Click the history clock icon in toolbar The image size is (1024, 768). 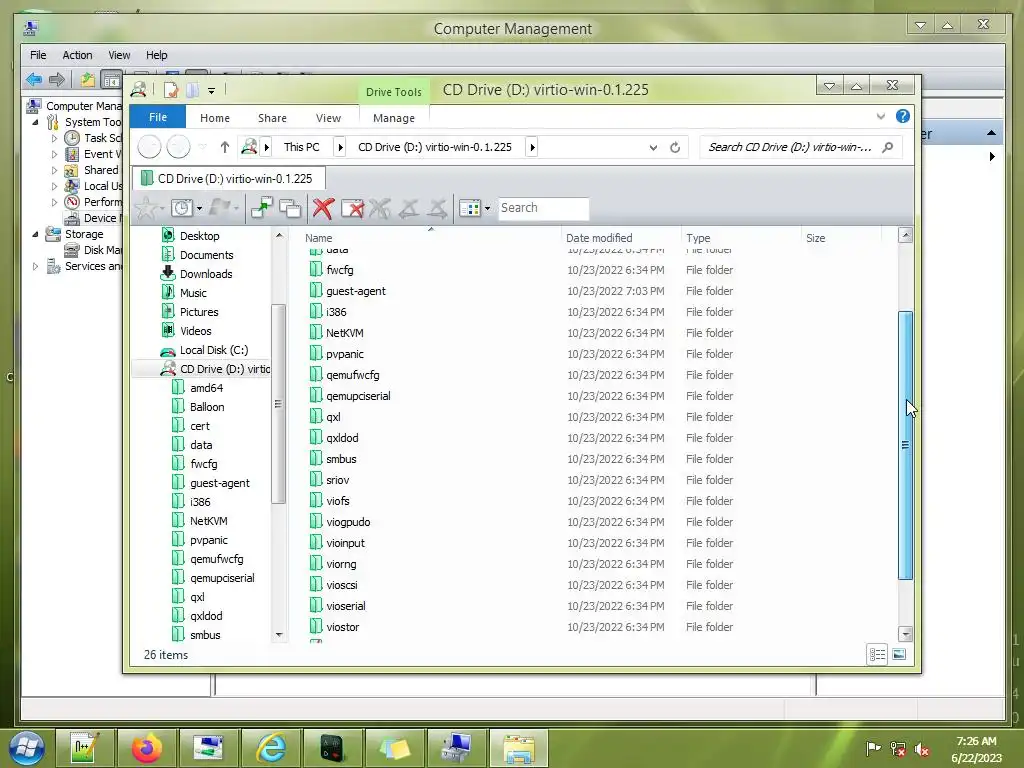pos(182,208)
